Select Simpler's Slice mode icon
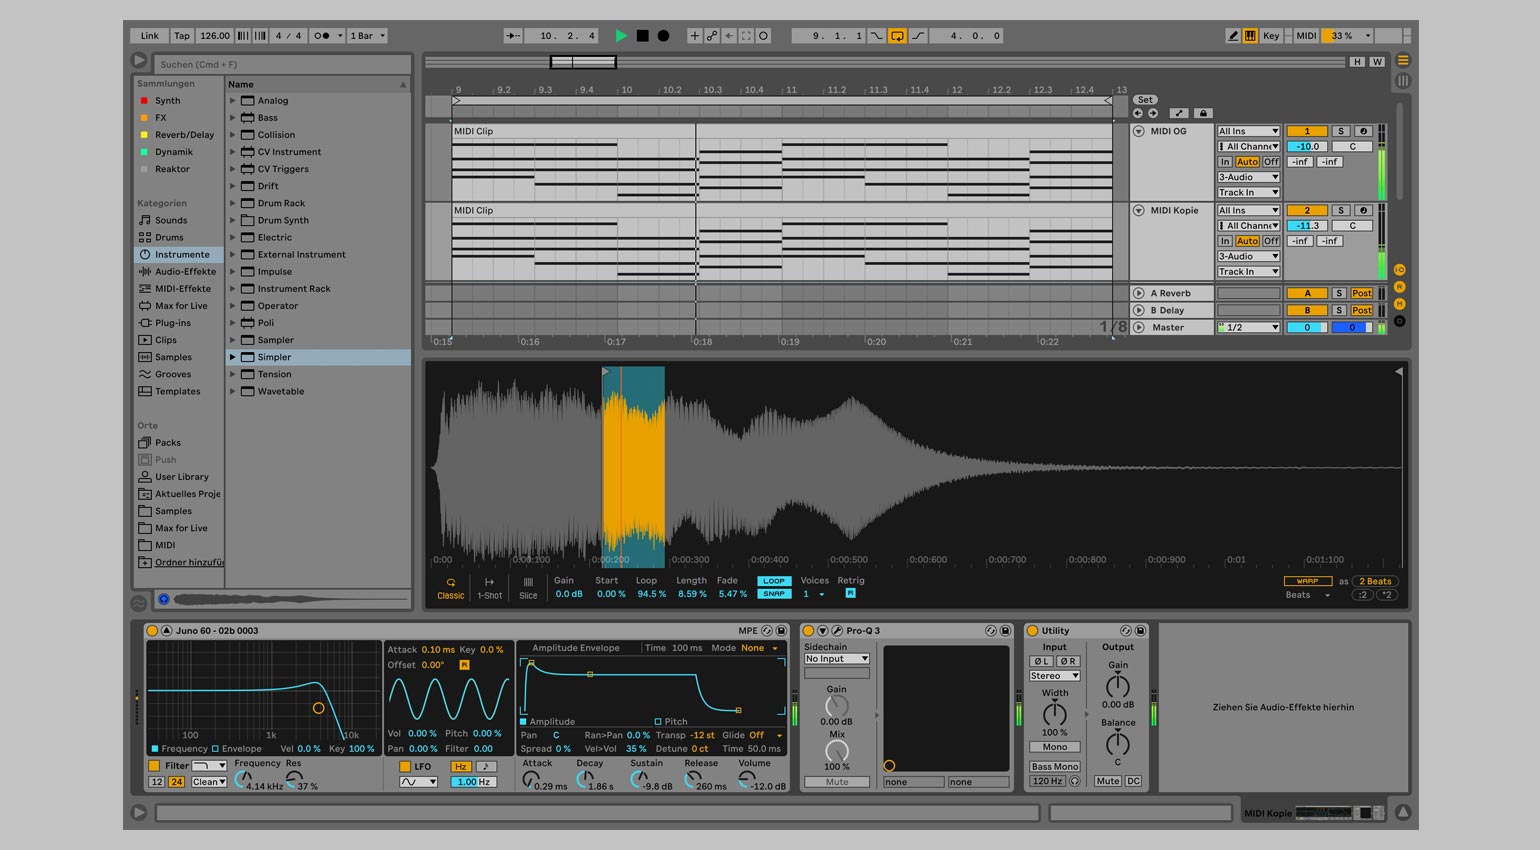Image resolution: width=1540 pixels, height=850 pixels. [x=528, y=588]
